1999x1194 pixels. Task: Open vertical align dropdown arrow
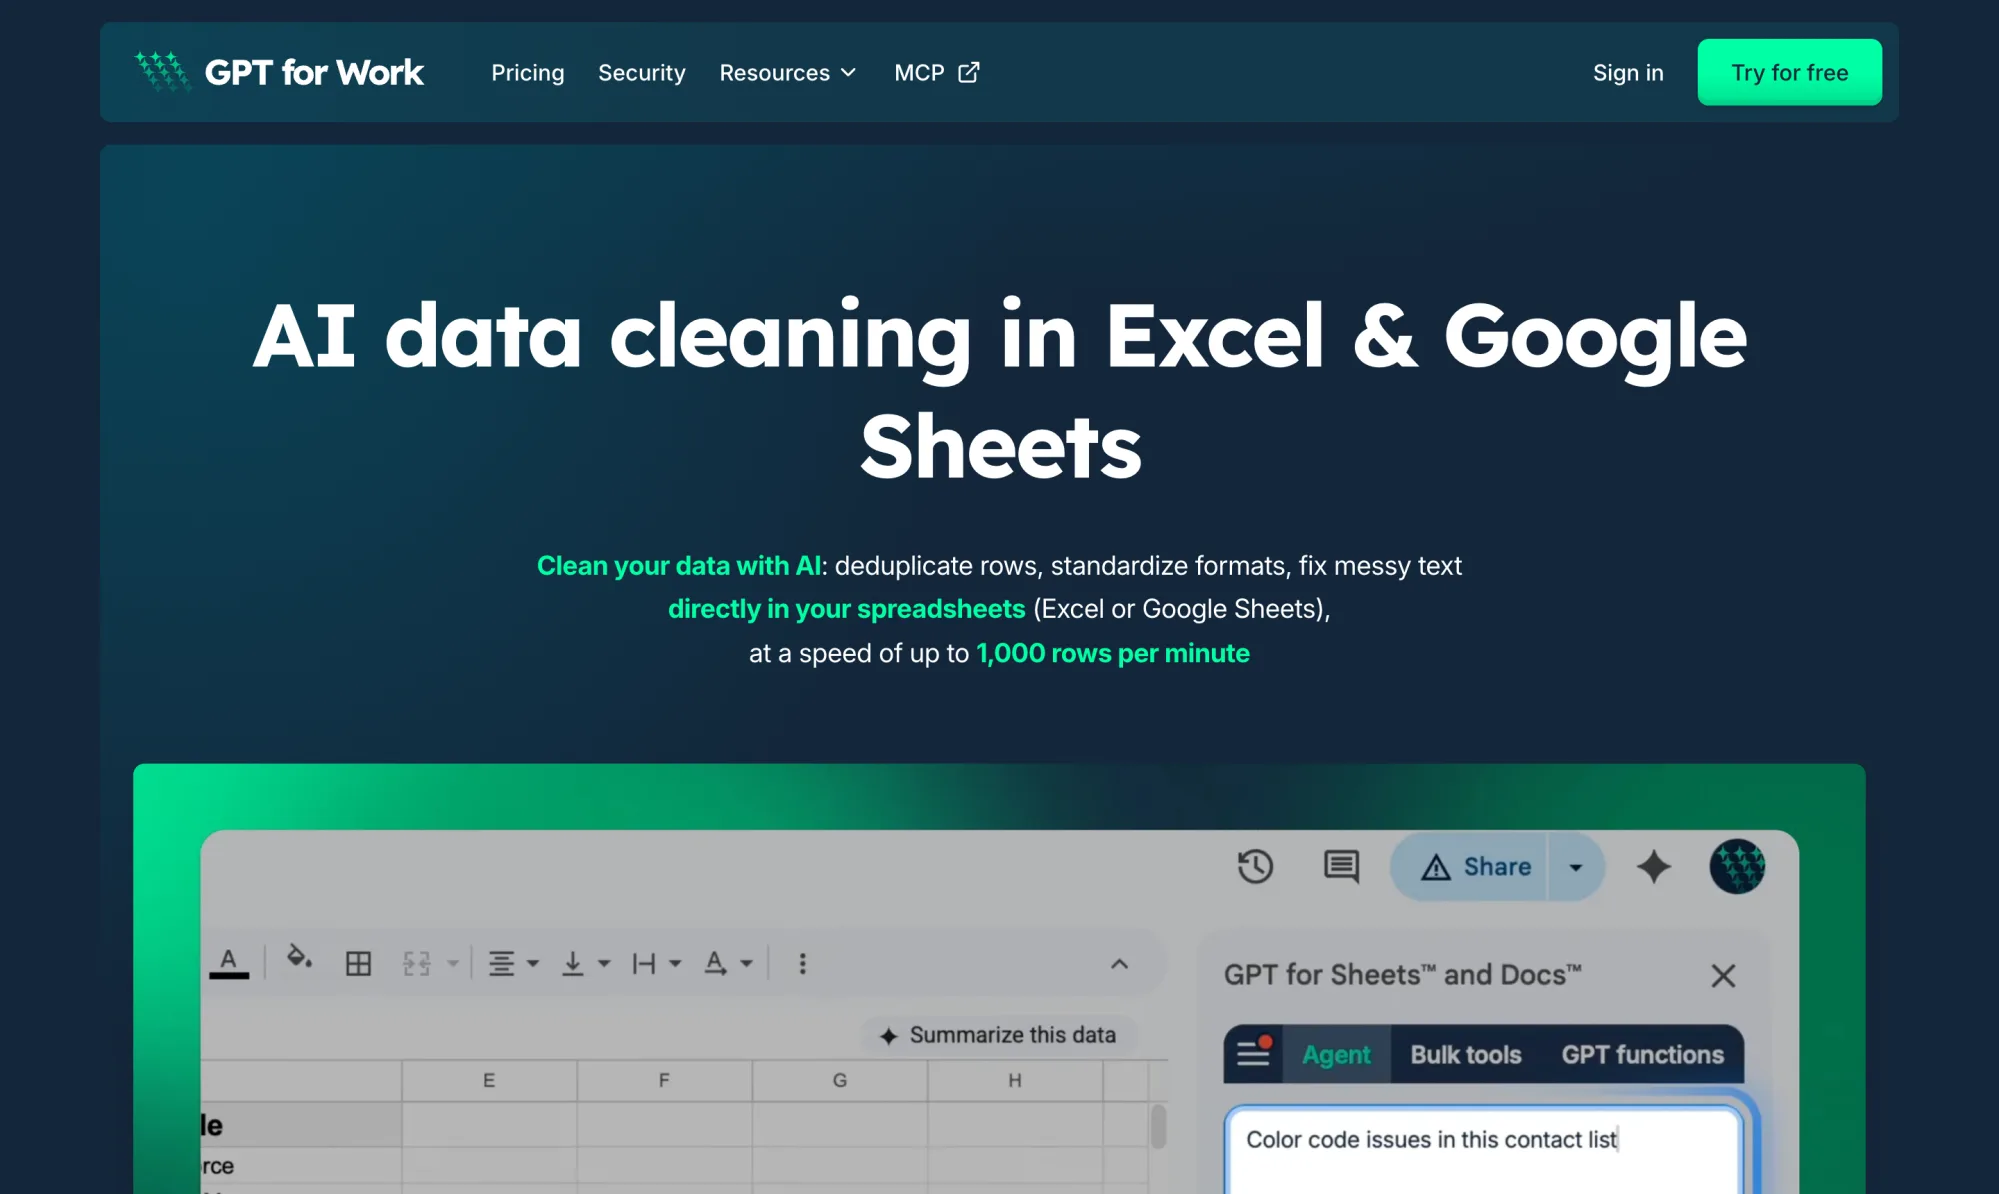click(604, 964)
